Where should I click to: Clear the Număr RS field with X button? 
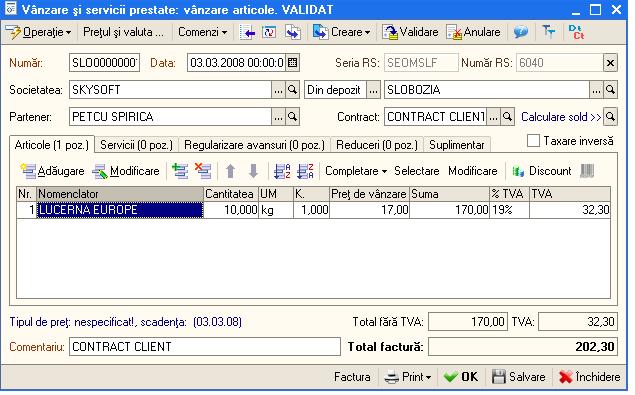(x=610, y=63)
